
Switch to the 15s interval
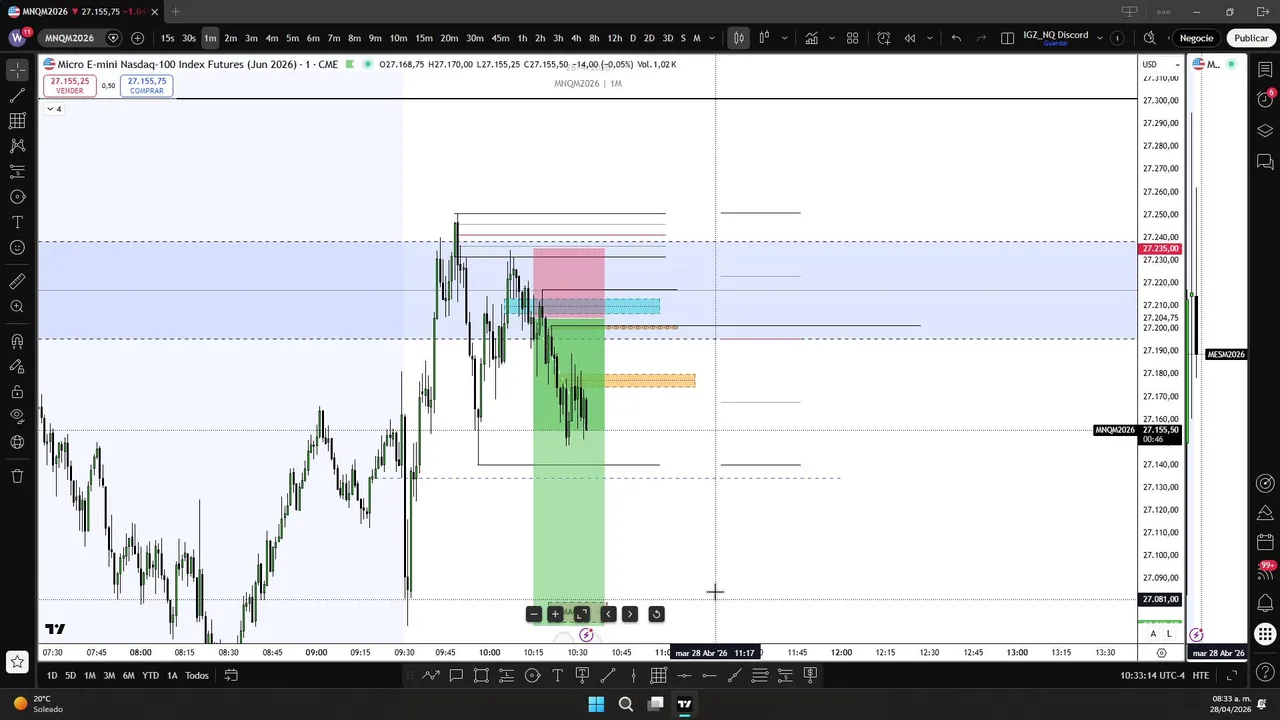tap(167, 38)
